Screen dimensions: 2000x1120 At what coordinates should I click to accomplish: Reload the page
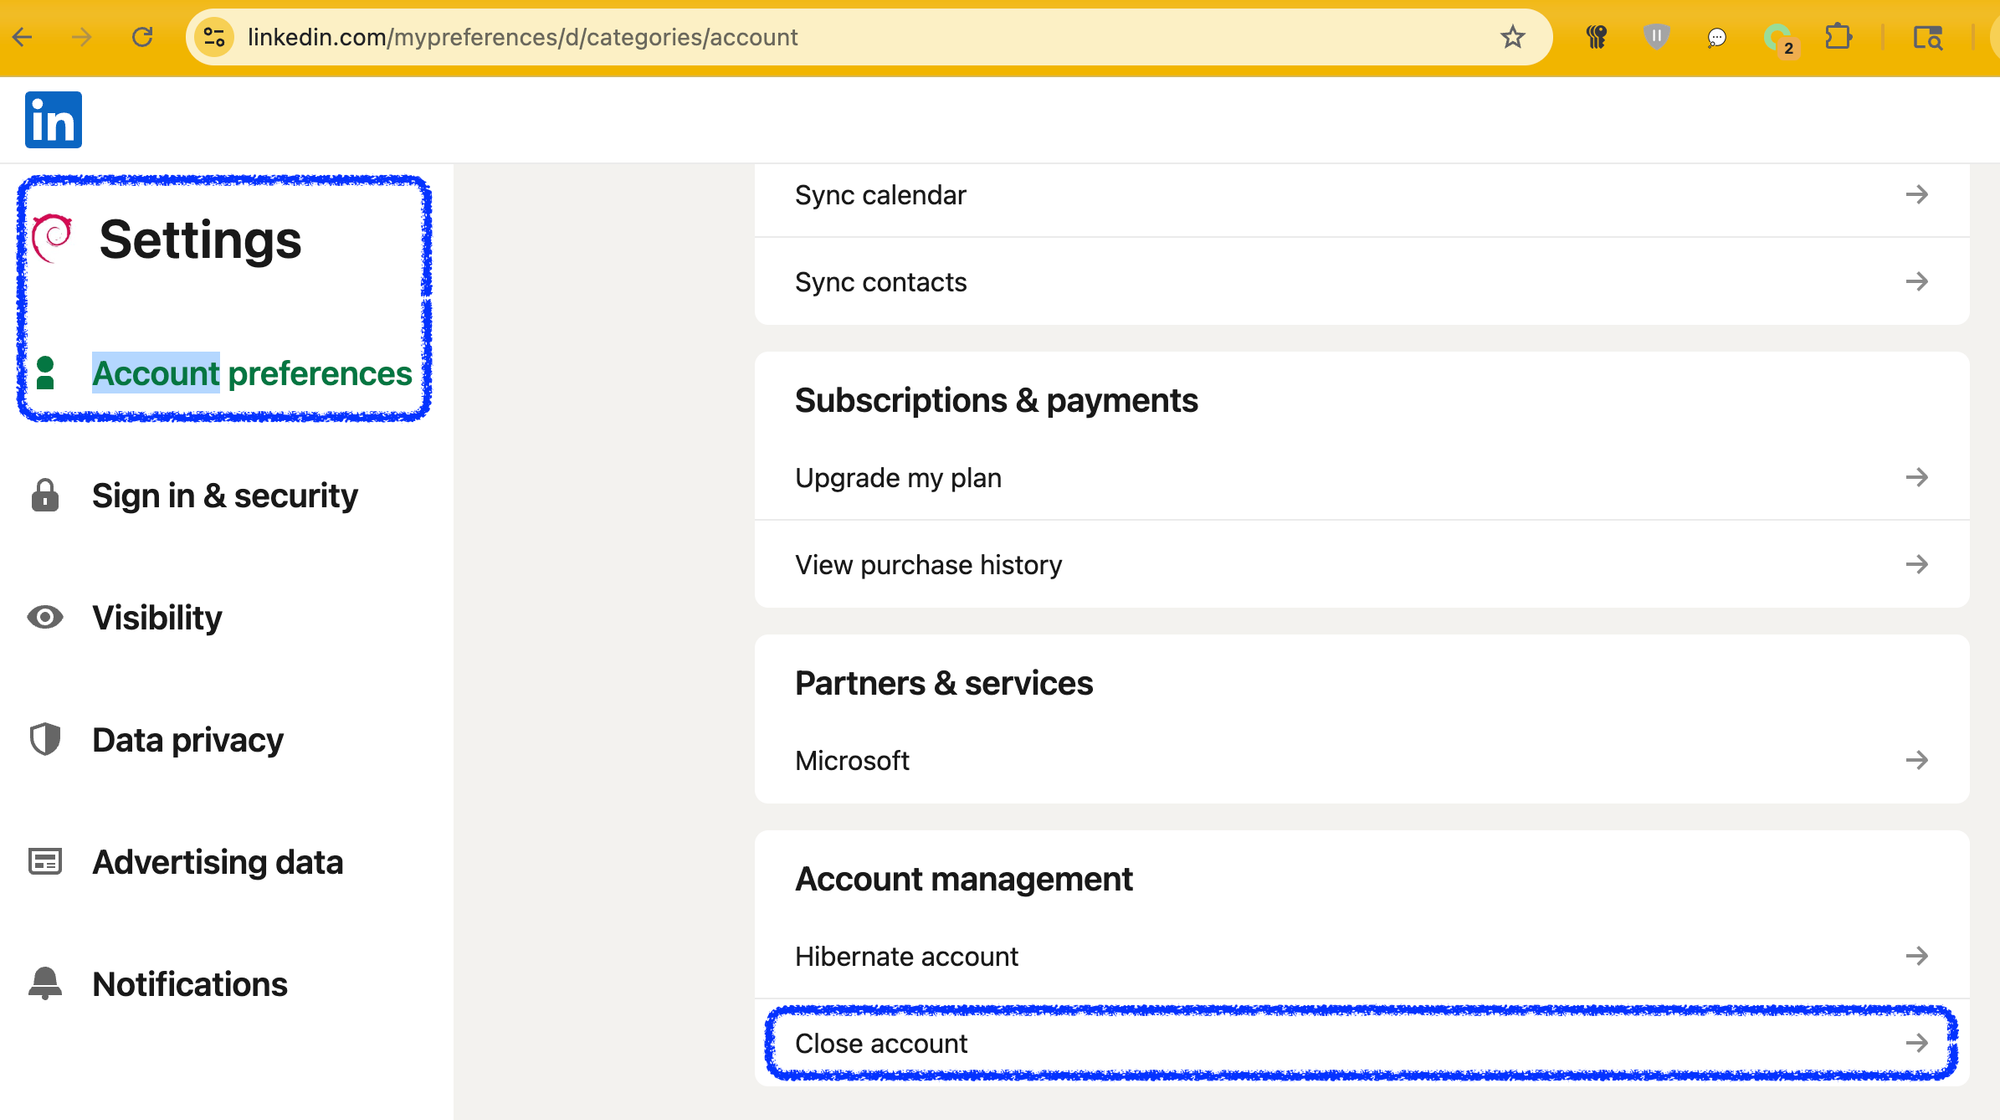(142, 37)
